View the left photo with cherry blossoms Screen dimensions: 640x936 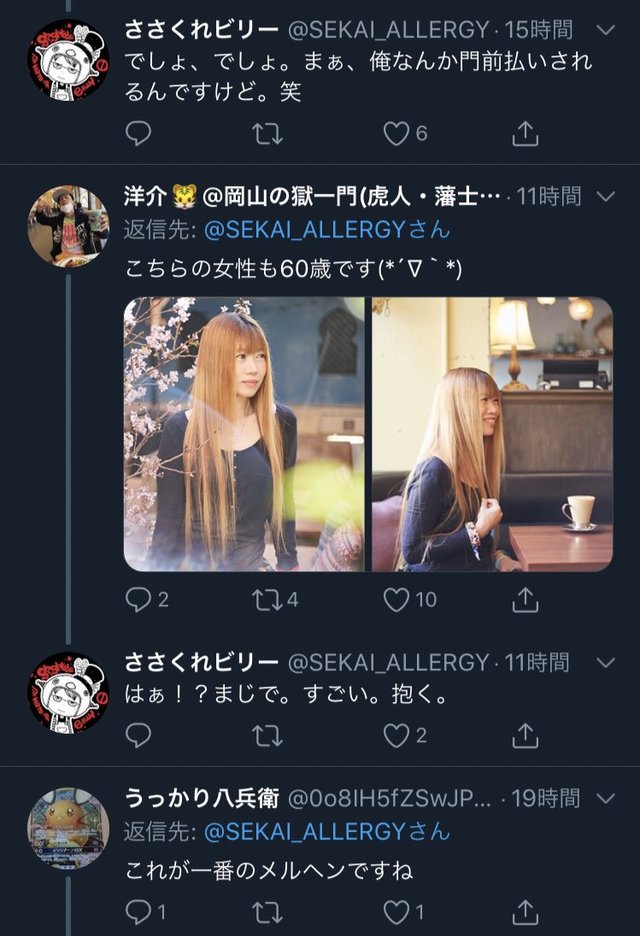244,434
